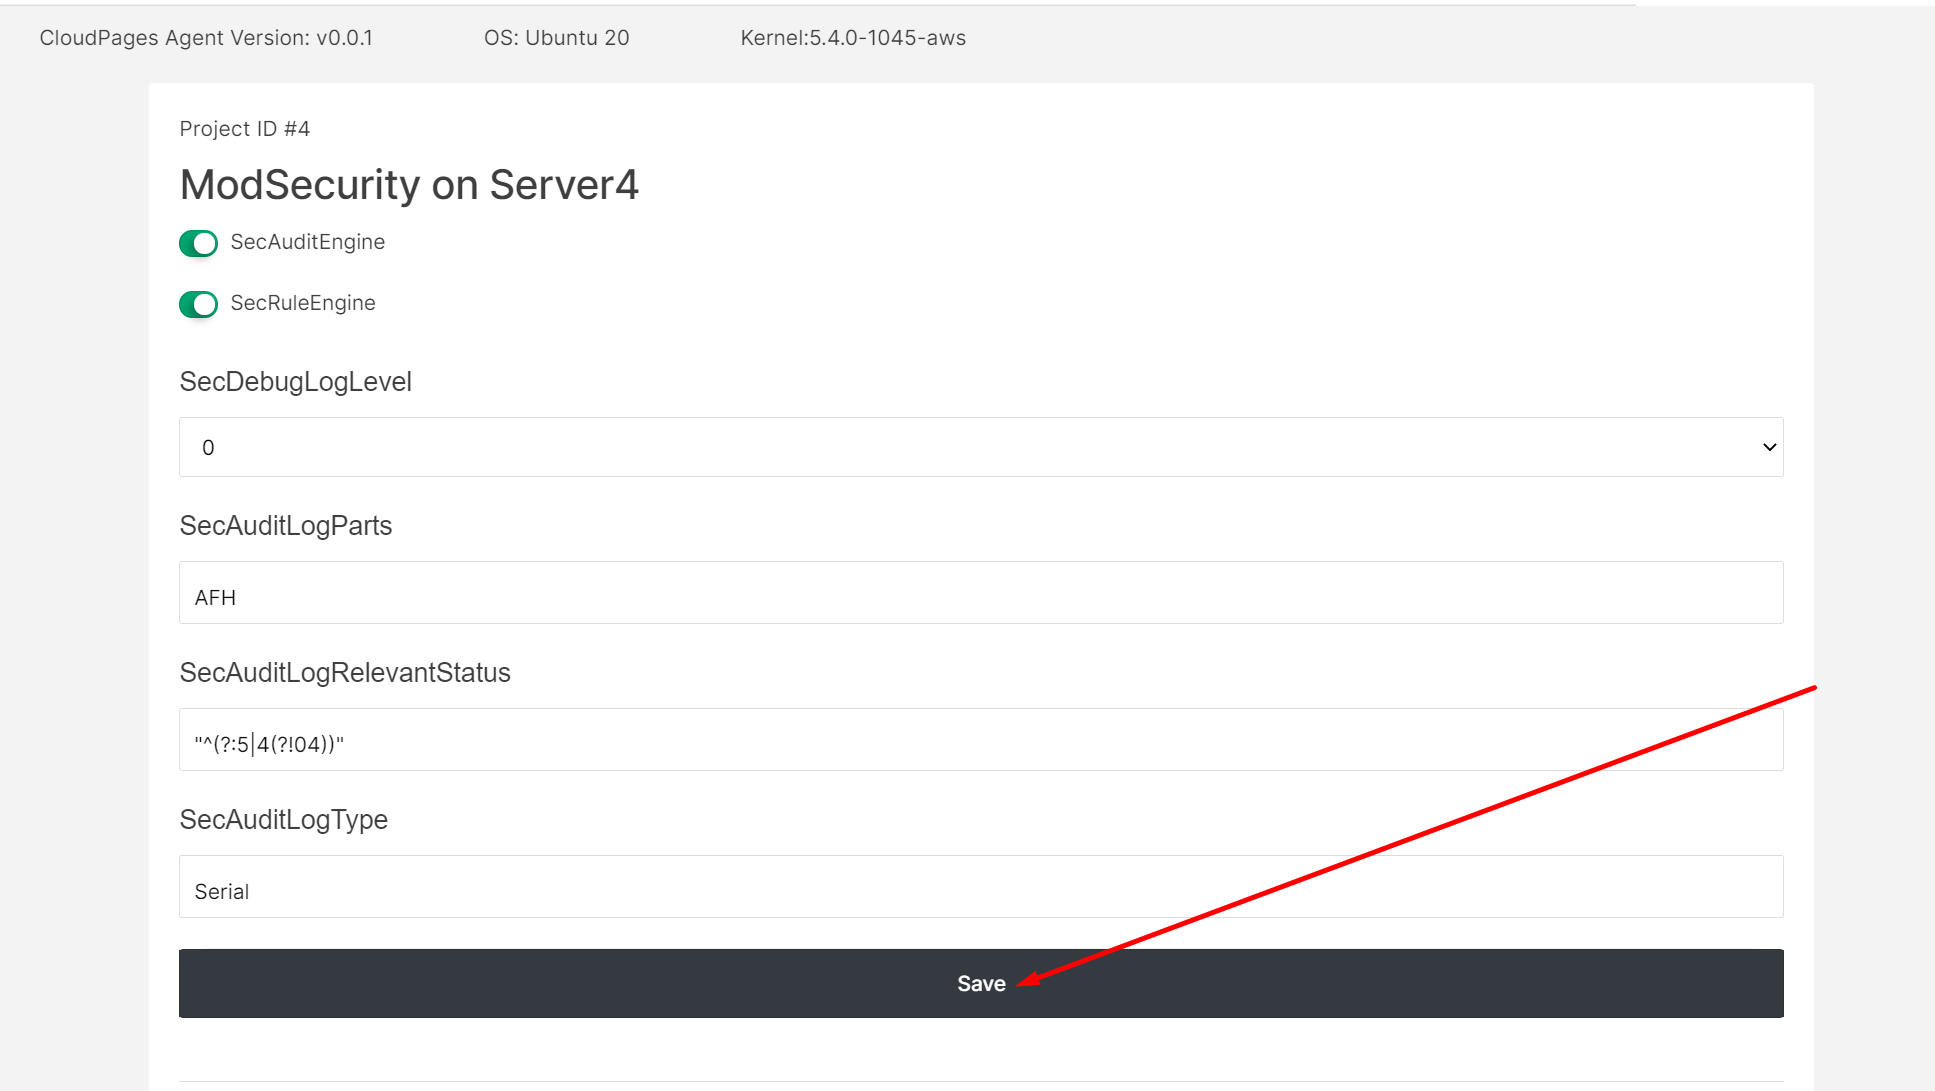Click the chevron on the log level selector
The image size is (1935, 1091).
pos(1768,447)
